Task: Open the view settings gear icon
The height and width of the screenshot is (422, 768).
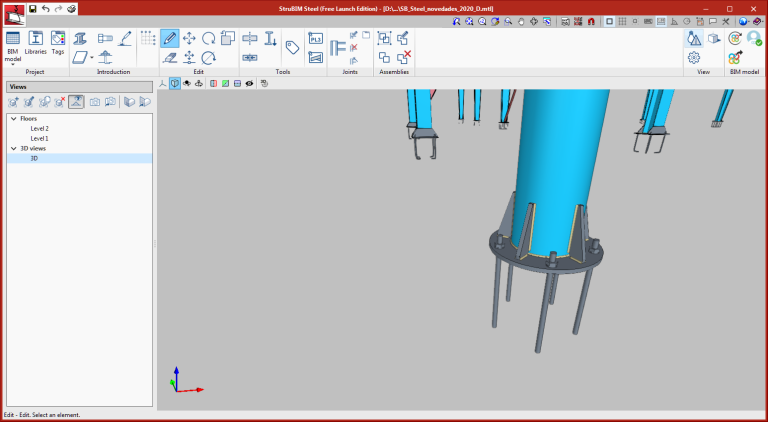Action: point(693,58)
